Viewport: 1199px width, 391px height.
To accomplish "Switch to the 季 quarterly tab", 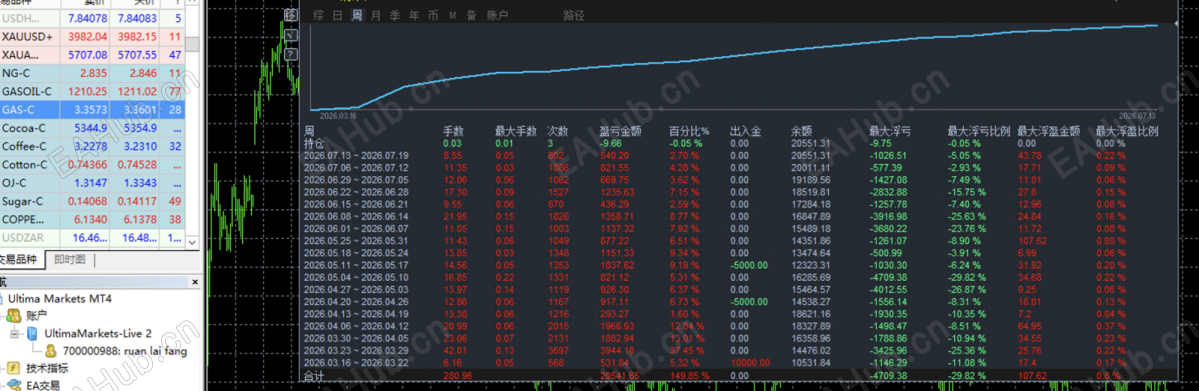I will tap(395, 15).
